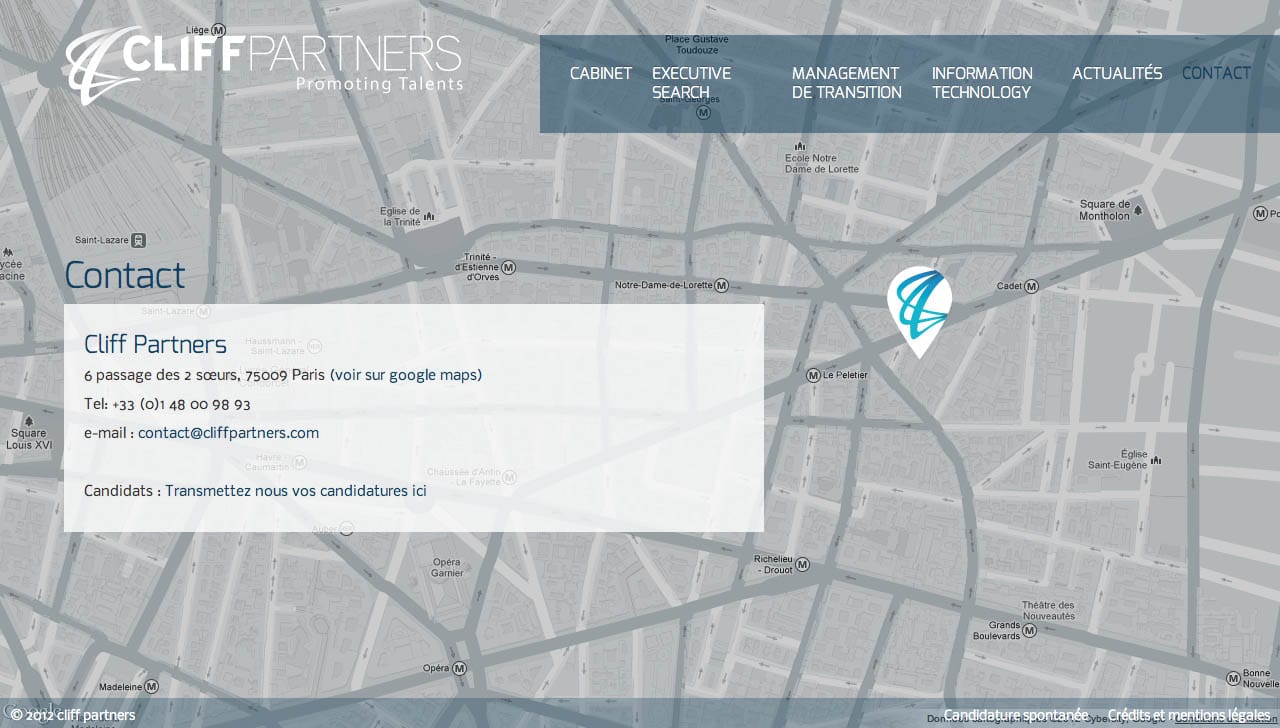The height and width of the screenshot is (728, 1280).
Task: Go to Management de Transition page
Action: click(847, 83)
